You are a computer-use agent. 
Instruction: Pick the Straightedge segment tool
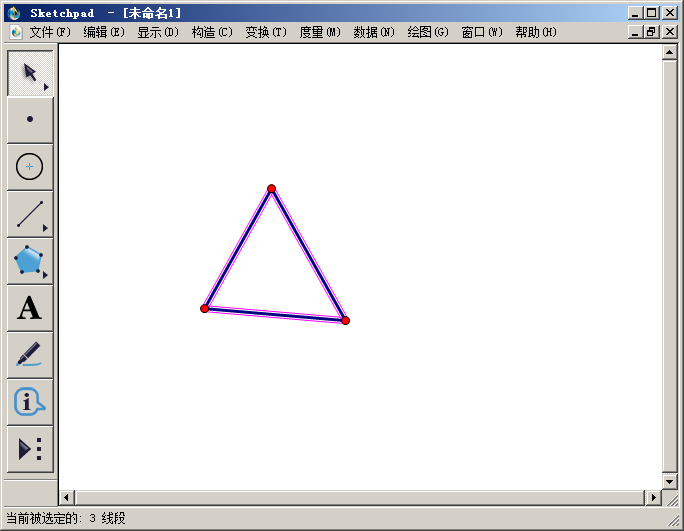tap(30, 213)
